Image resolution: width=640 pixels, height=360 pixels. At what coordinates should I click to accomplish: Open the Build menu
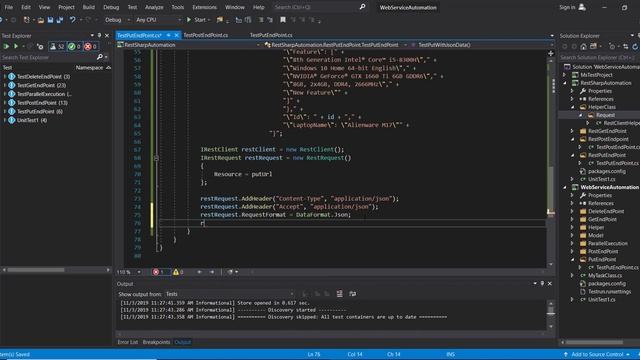coord(89,7)
